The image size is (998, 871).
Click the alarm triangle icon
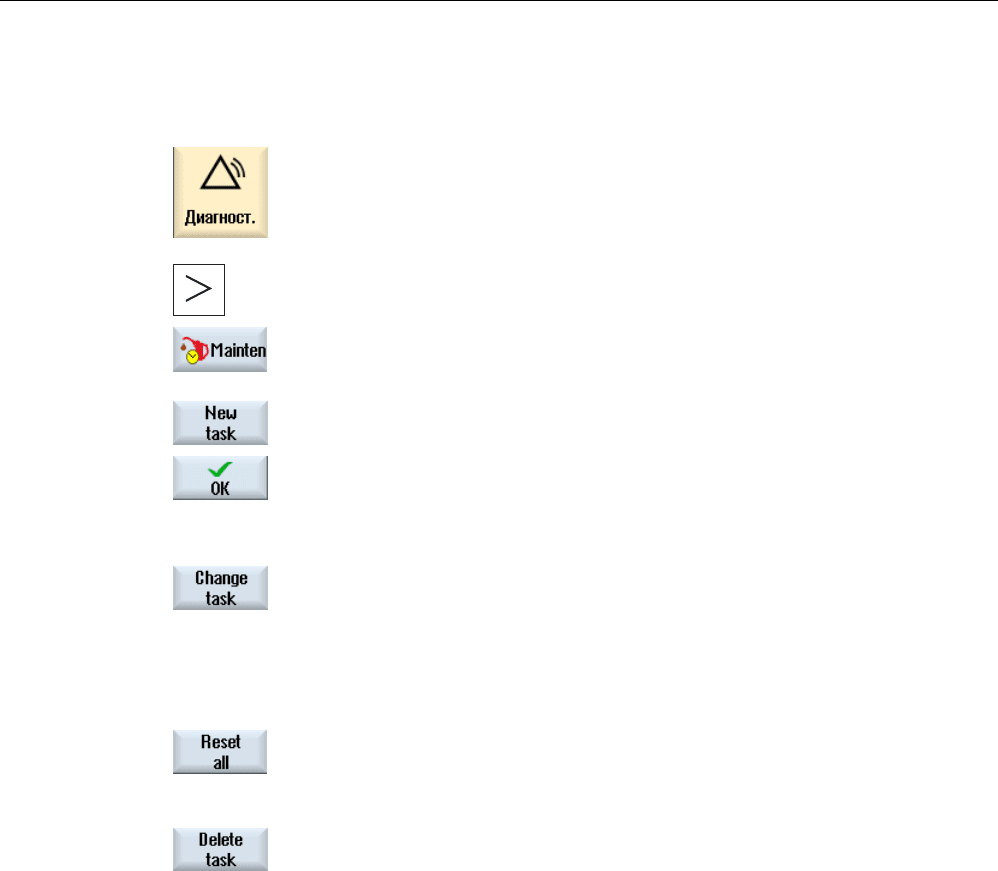click(x=223, y=173)
